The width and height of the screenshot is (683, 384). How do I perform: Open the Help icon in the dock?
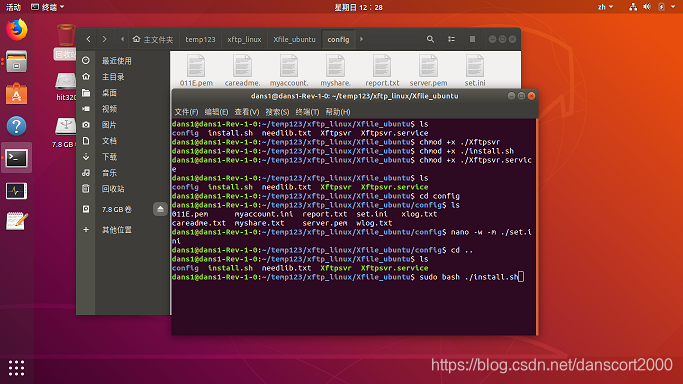17,126
